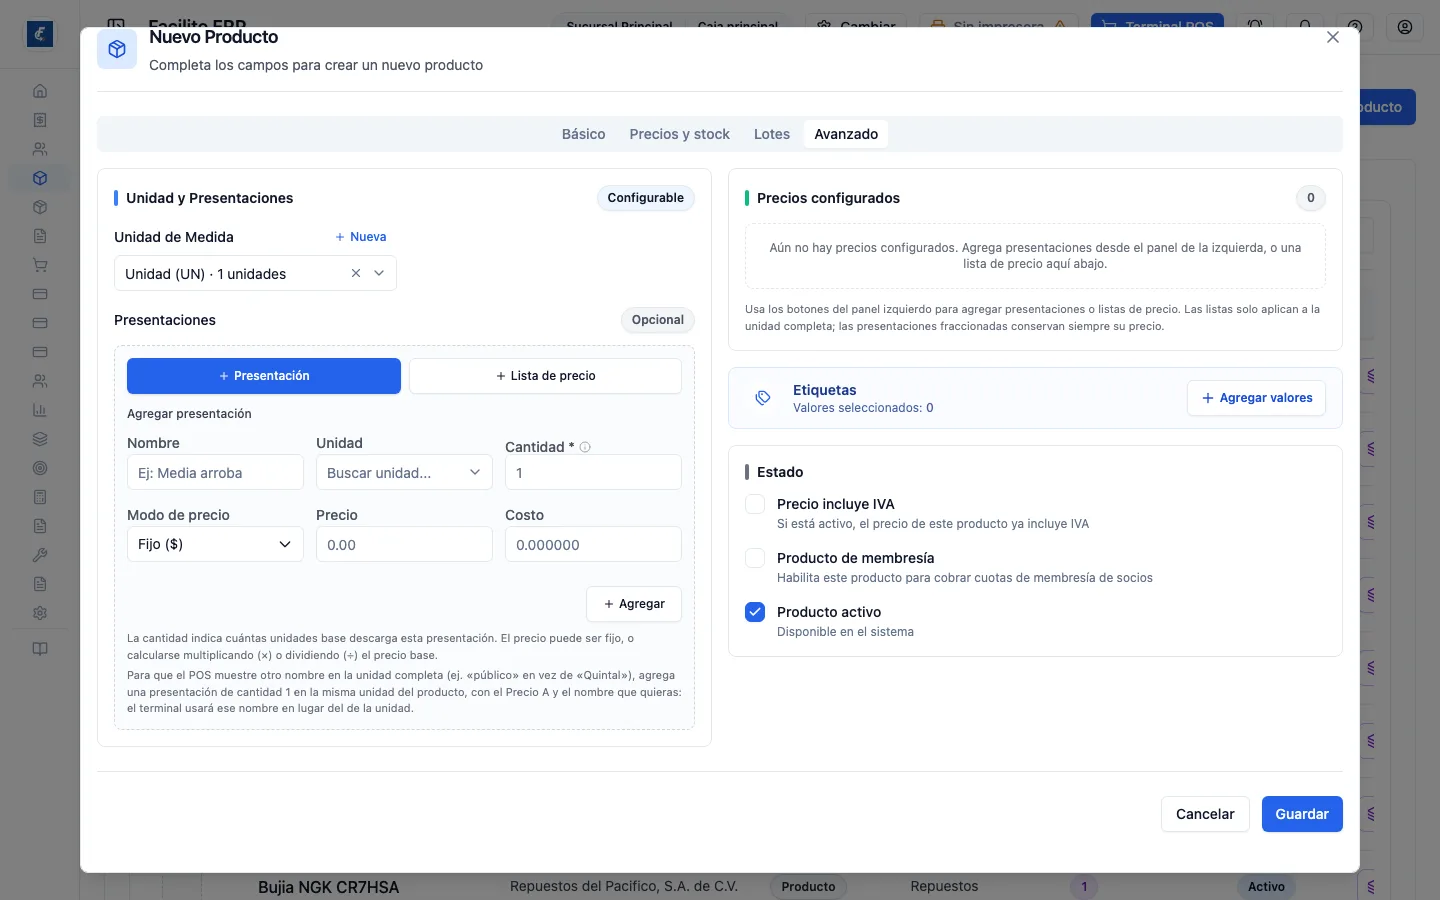Viewport: 1440px width, 900px height.
Task: Open the target sidebar icon
Action: pyautogui.click(x=40, y=468)
